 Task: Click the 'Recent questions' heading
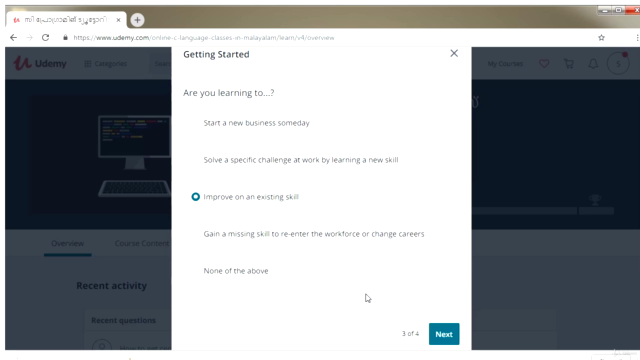click(123, 320)
